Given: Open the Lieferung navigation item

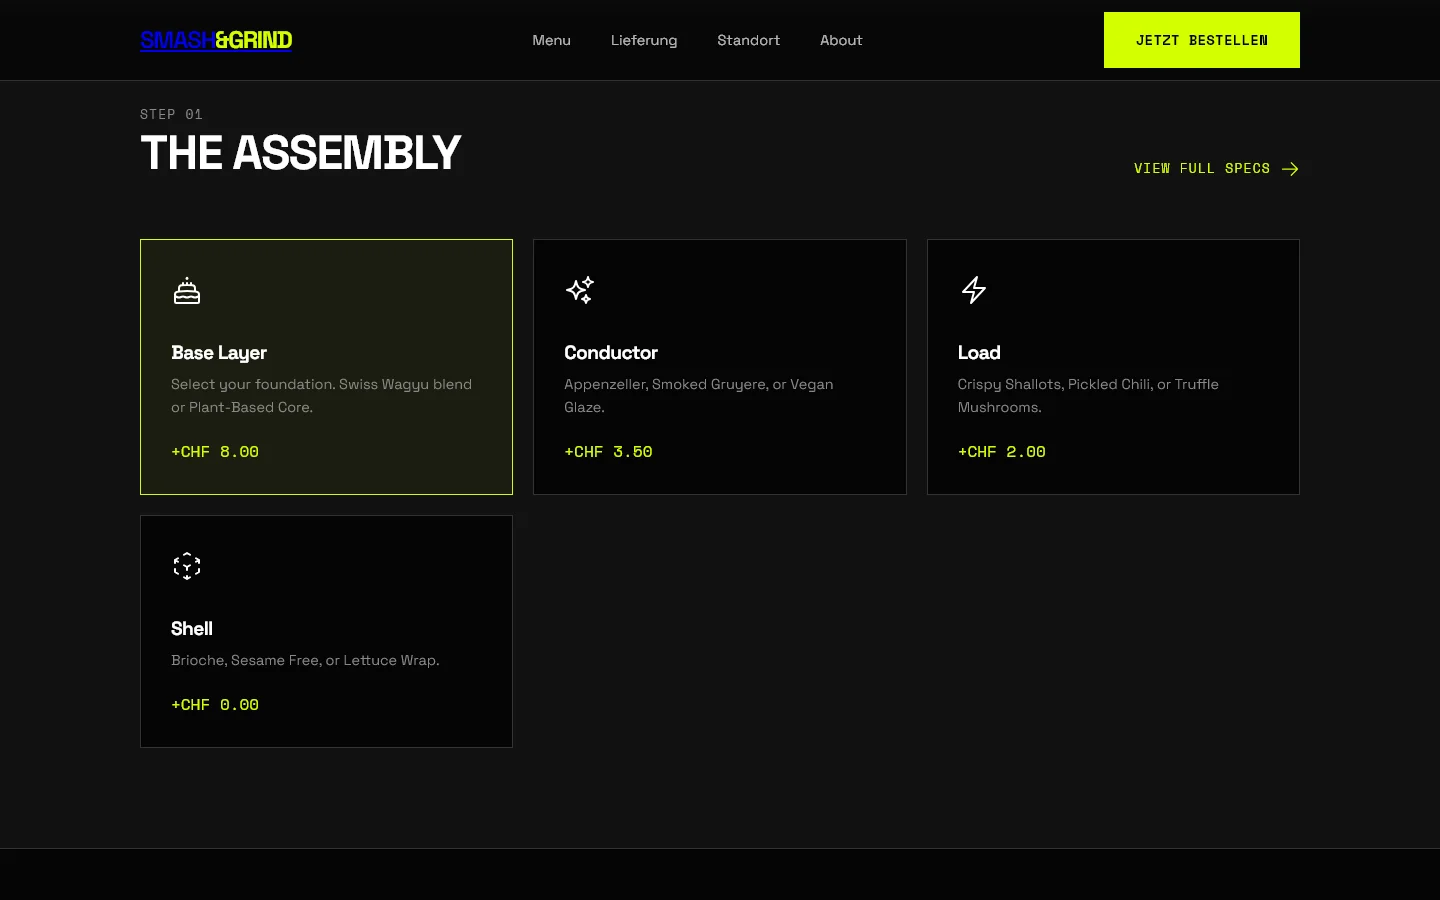Looking at the screenshot, I should click(644, 40).
